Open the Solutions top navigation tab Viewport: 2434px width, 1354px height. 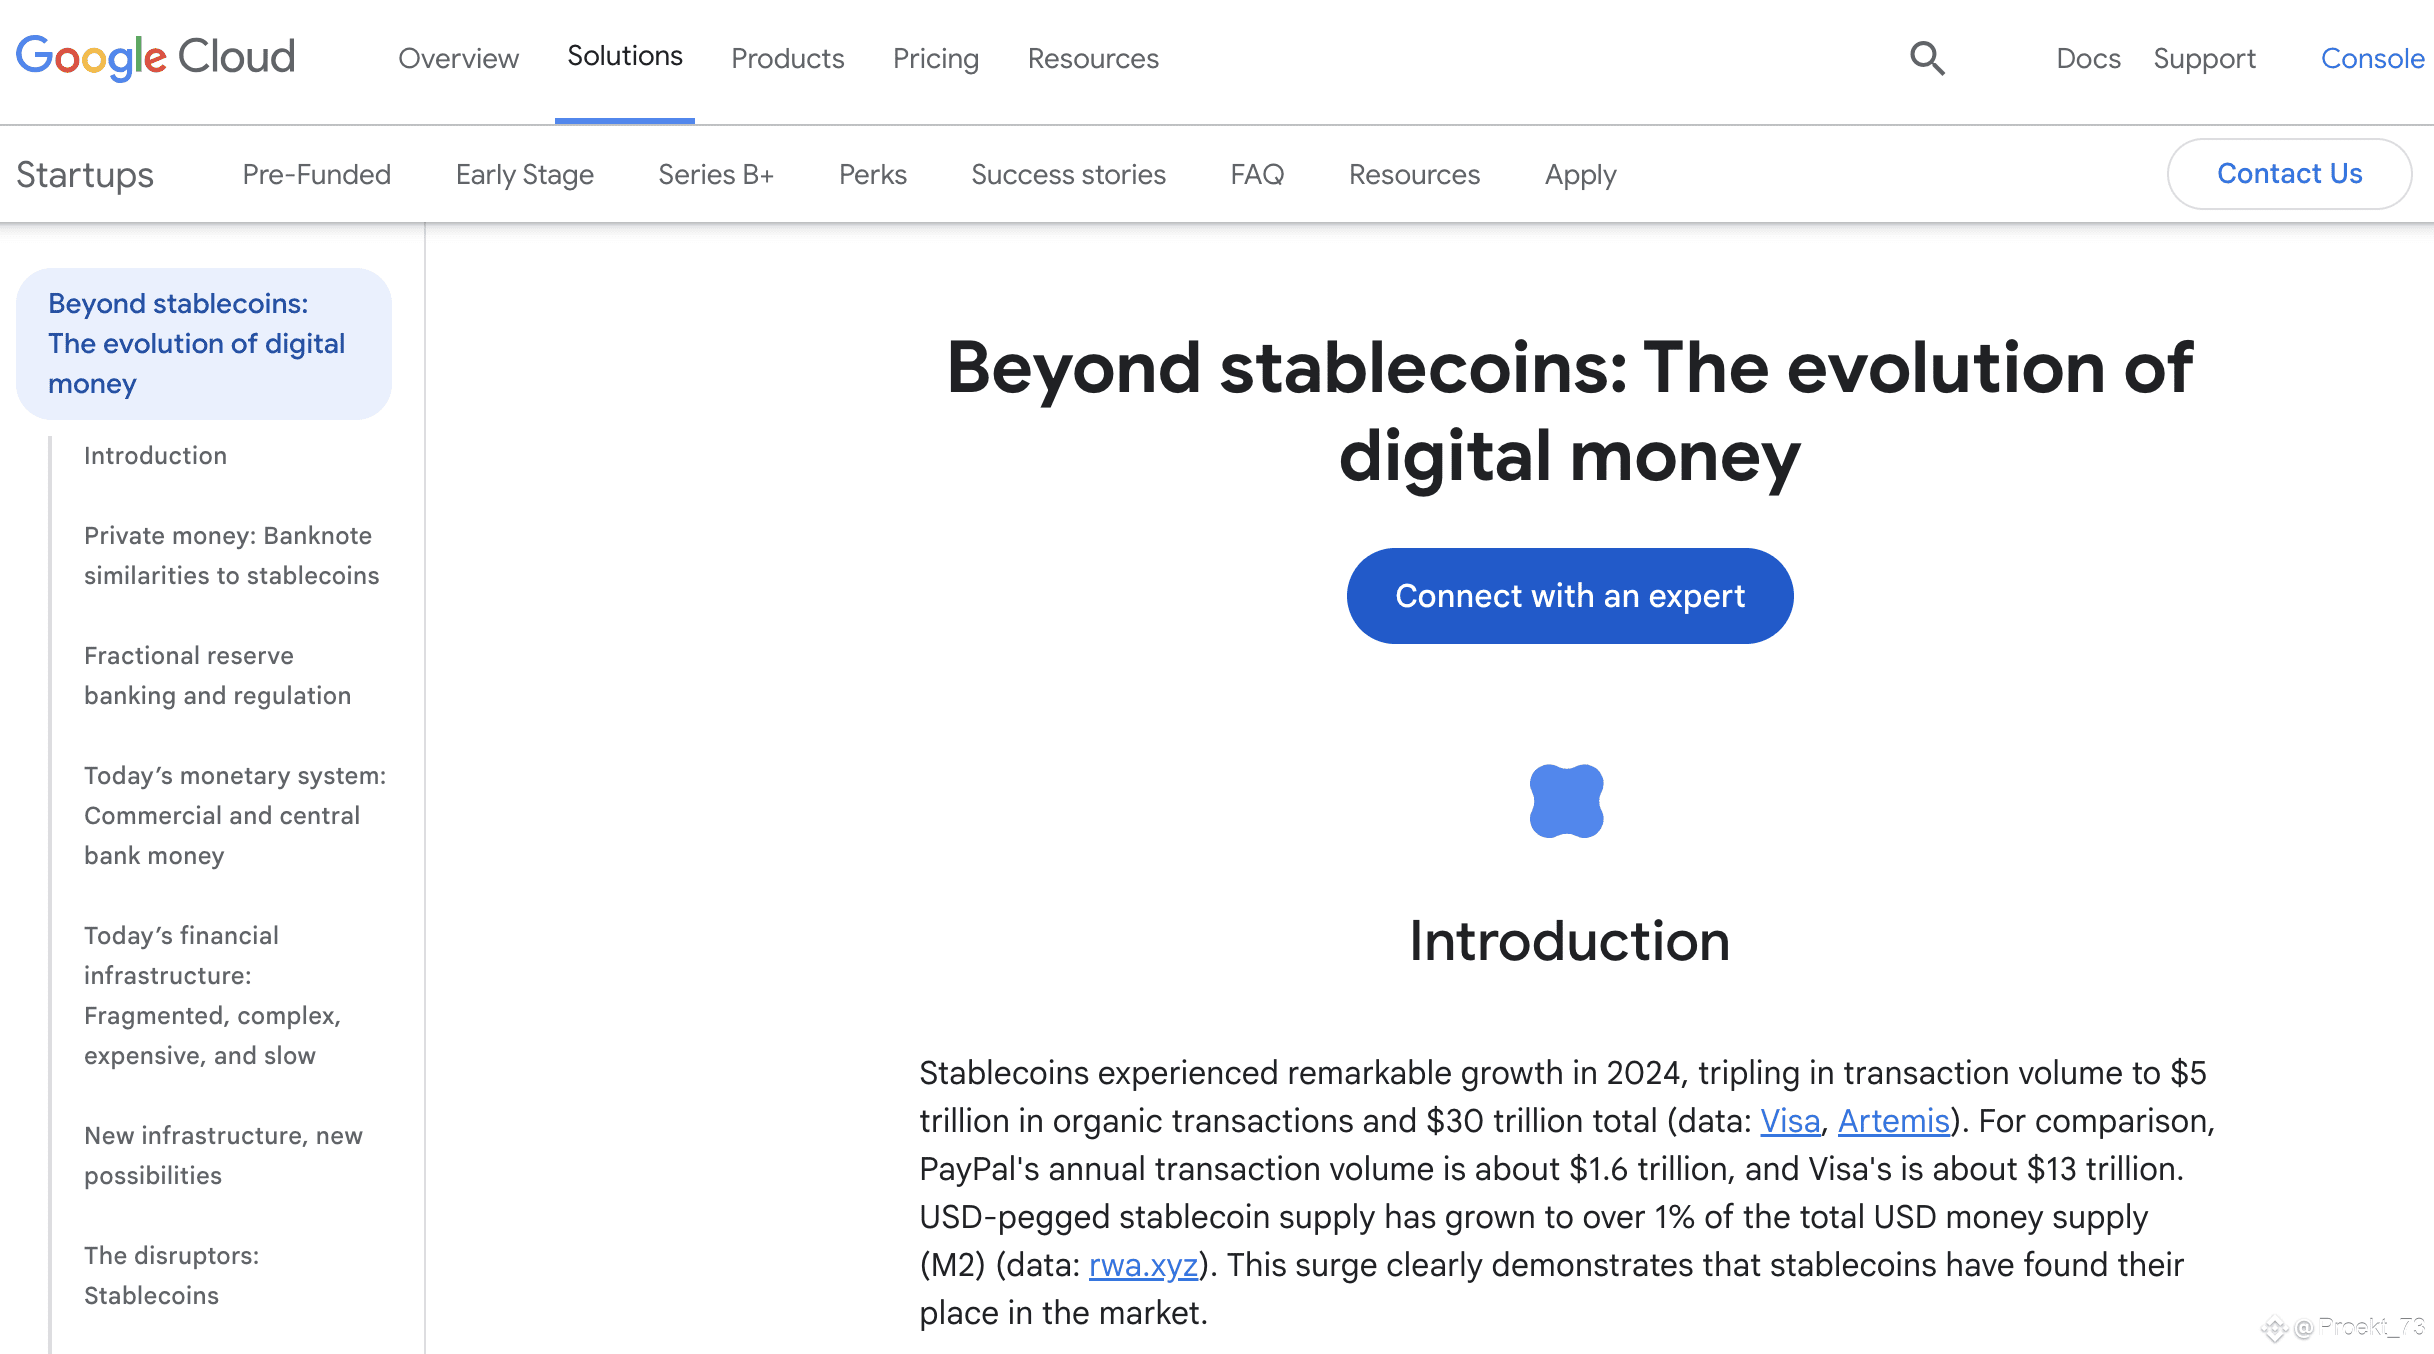[625, 56]
